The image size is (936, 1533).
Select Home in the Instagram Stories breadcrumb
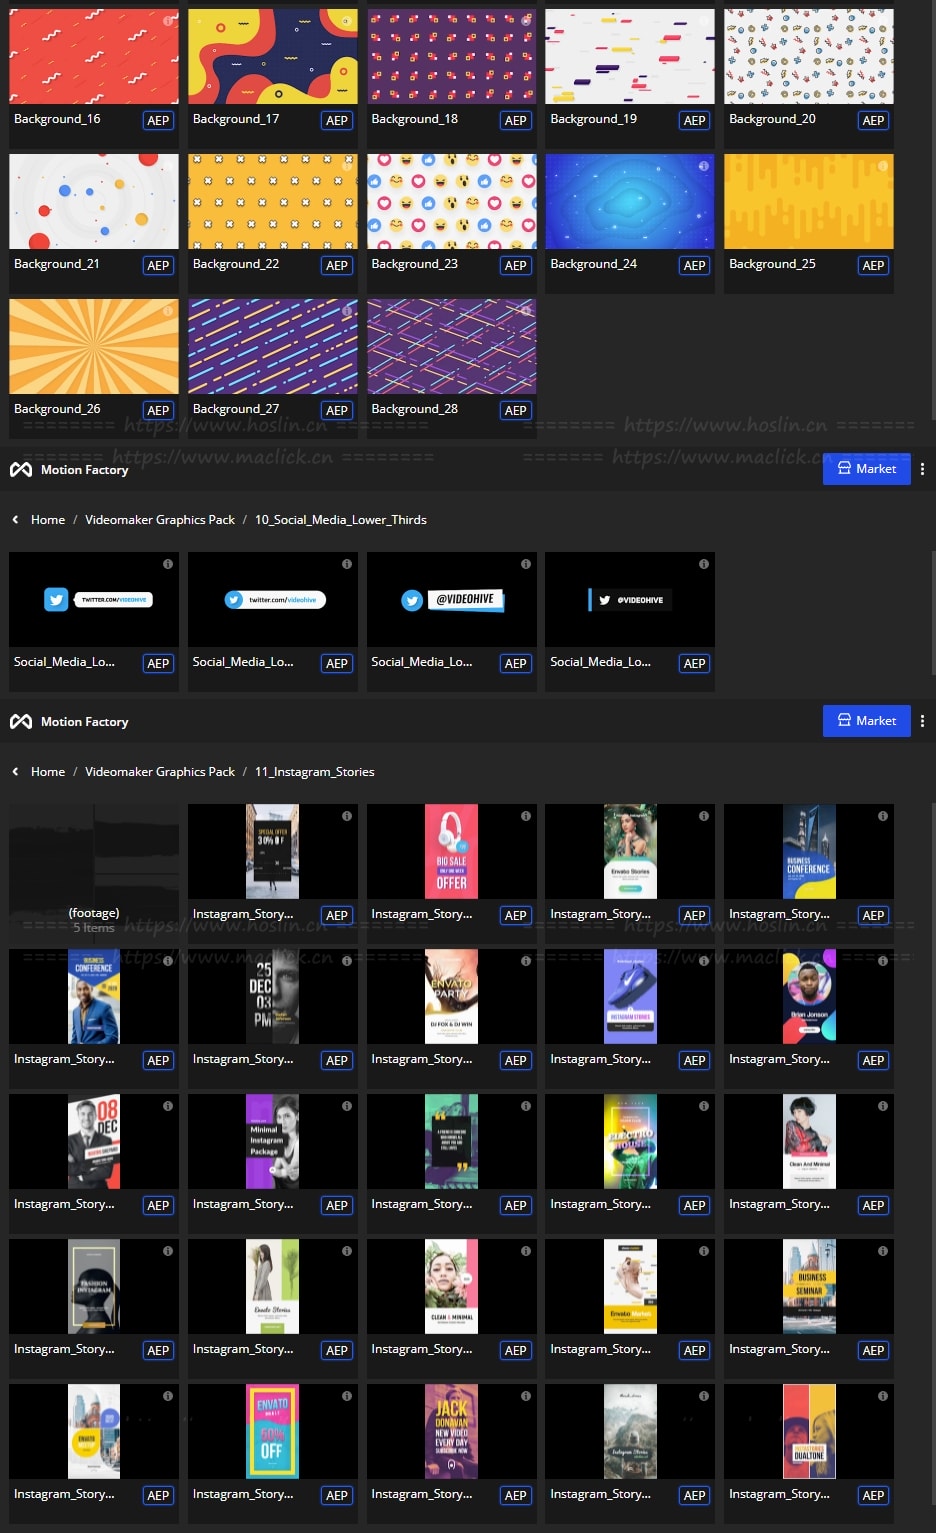[48, 772]
